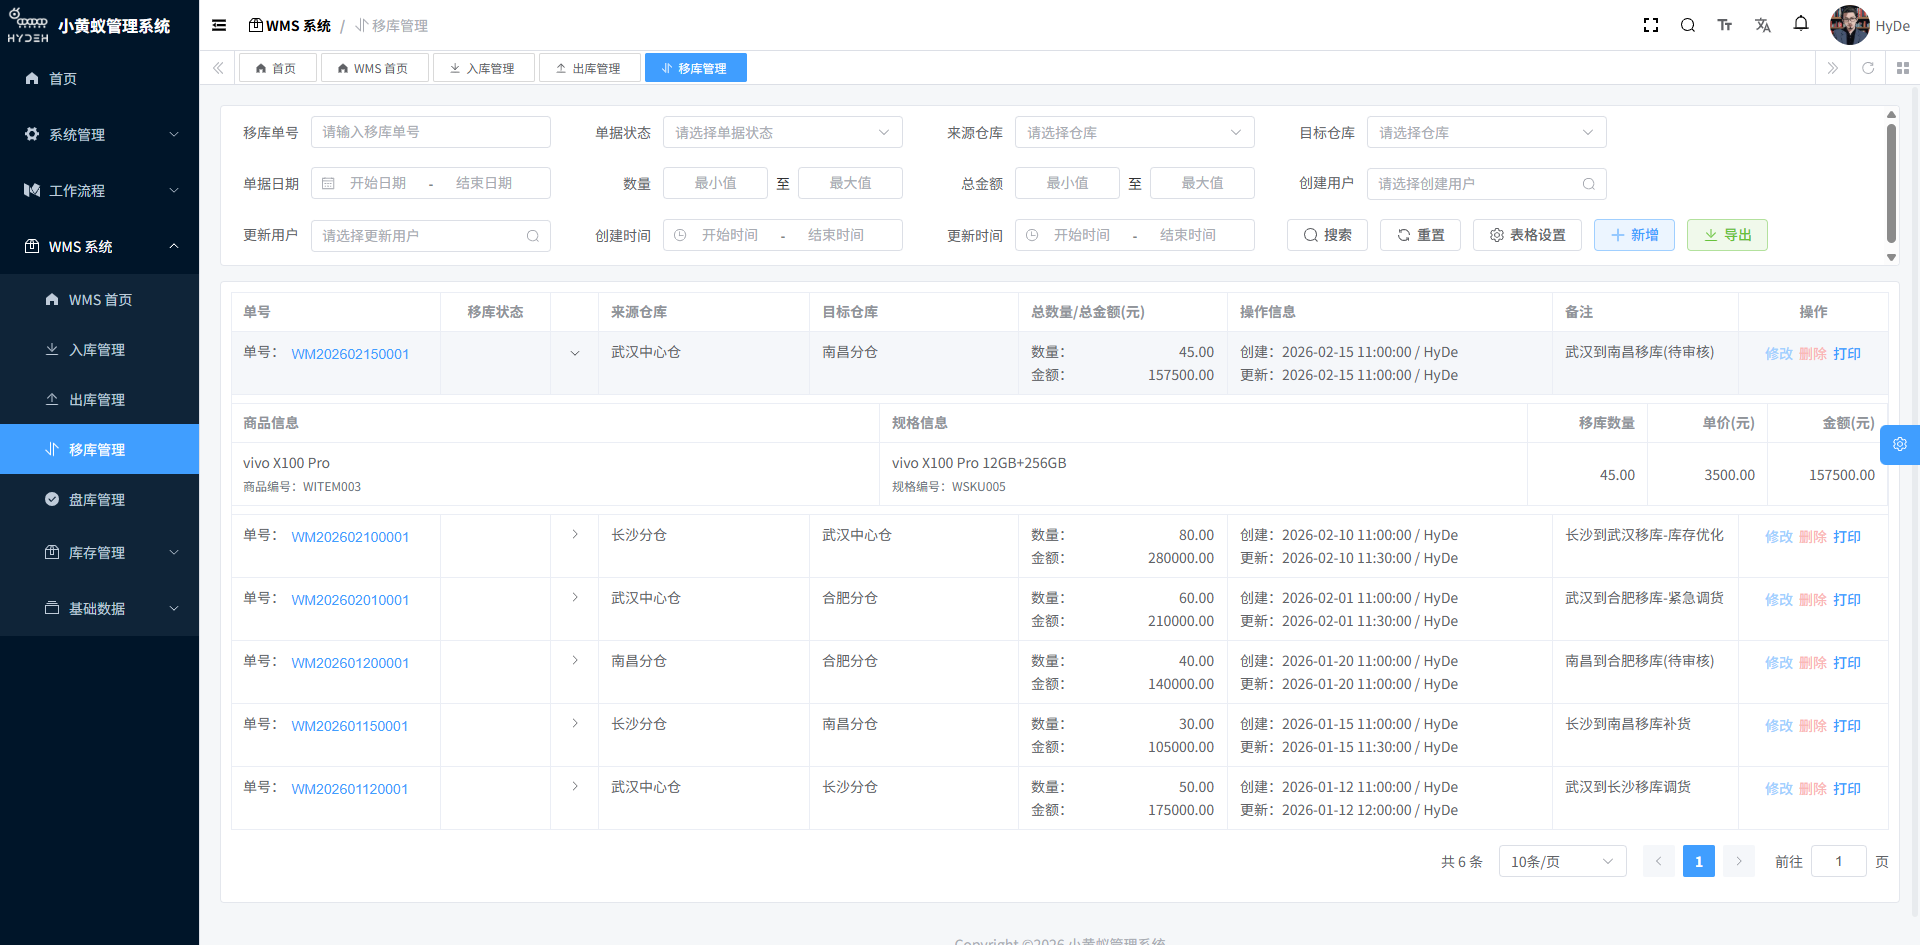Viewport: 1920px width, 945px height.
Task: Click 删除 for order WM202602010001
Action: click(x=1813, y=600)
